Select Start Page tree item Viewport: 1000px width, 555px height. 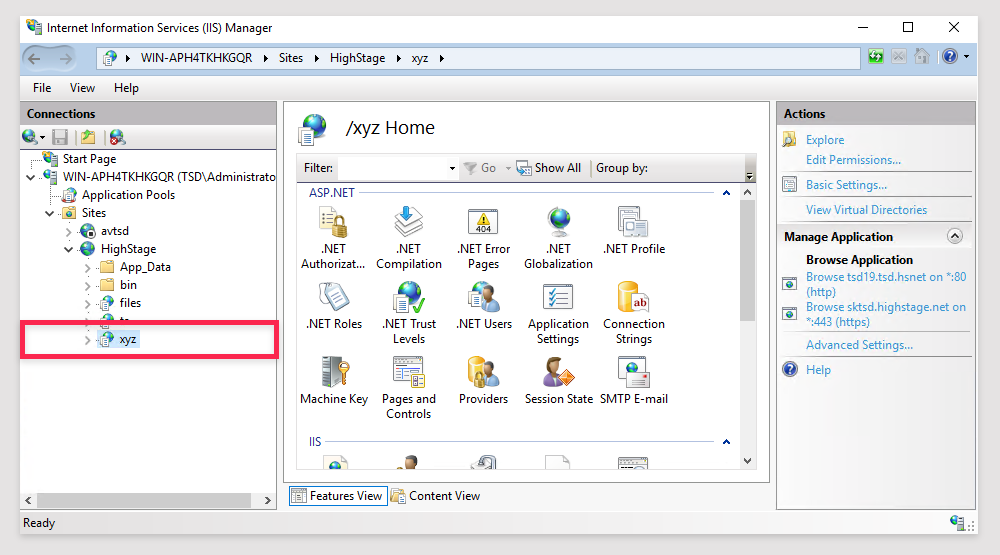[x=89, y=159]
